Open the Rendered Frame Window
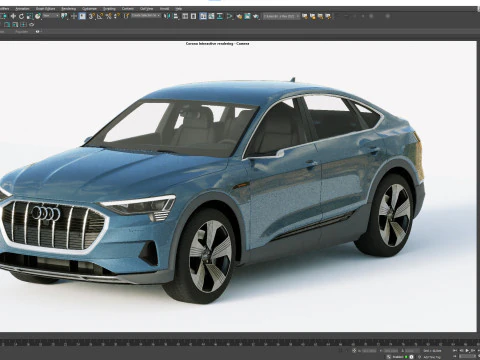Viewport: 480px width, 360px height. coord(247,16)
